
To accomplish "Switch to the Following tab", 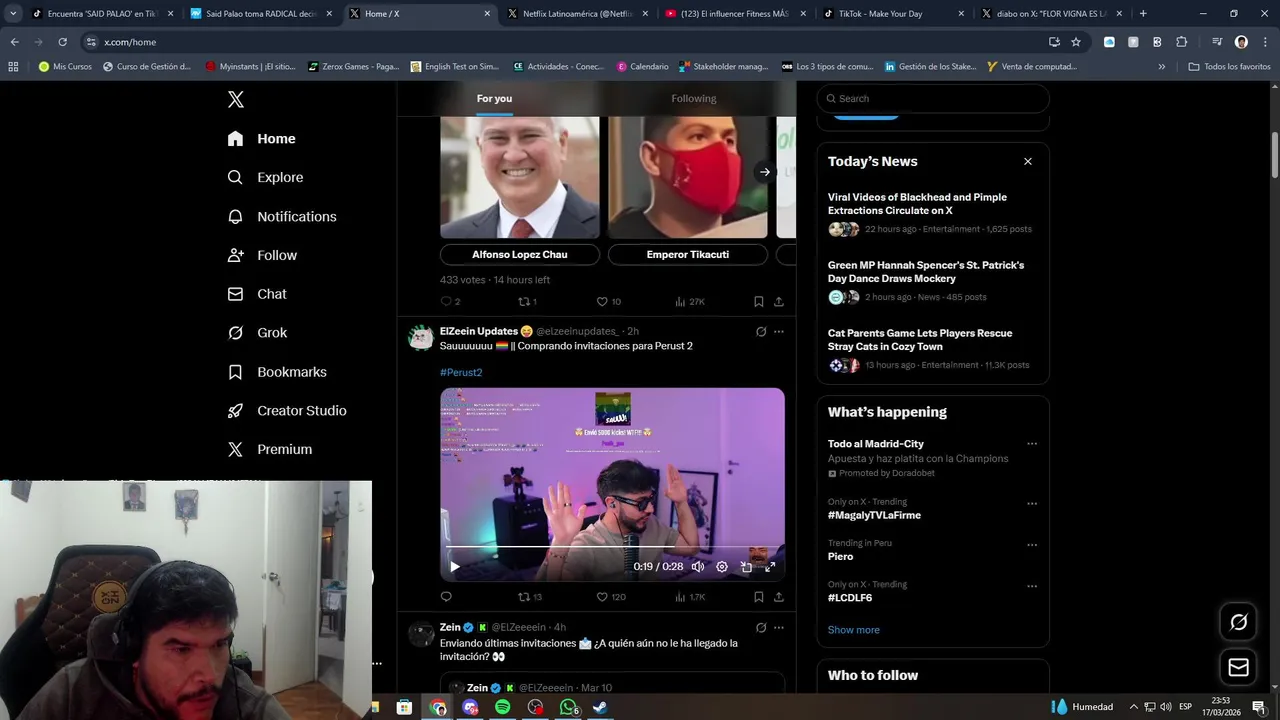I will [694, 98].
